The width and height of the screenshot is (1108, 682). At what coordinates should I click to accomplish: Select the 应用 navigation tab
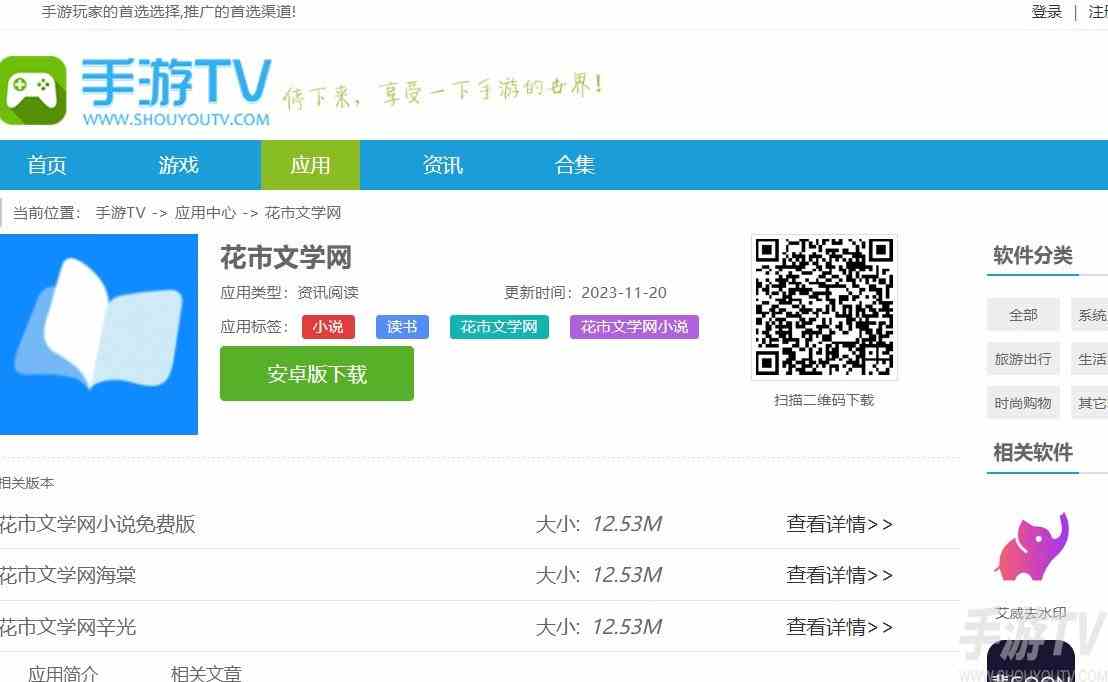[x=310, y=165]
